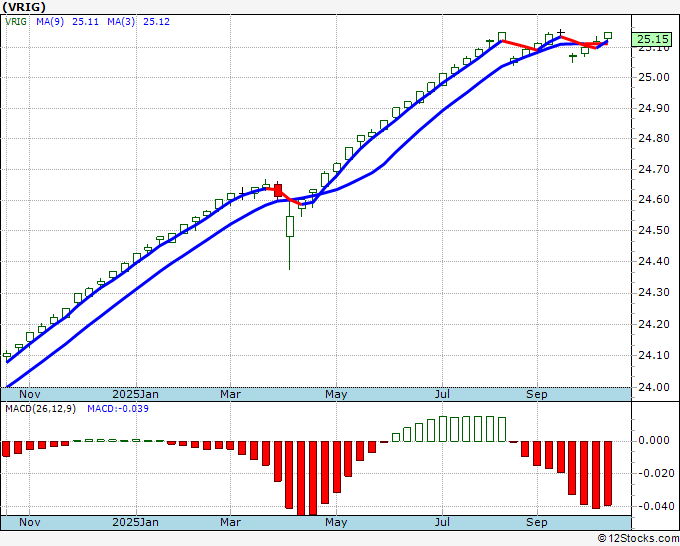Click the 24.30 price axis label
Image resolution: width=680 pixels, height=546 pixels.
point(654,293)
